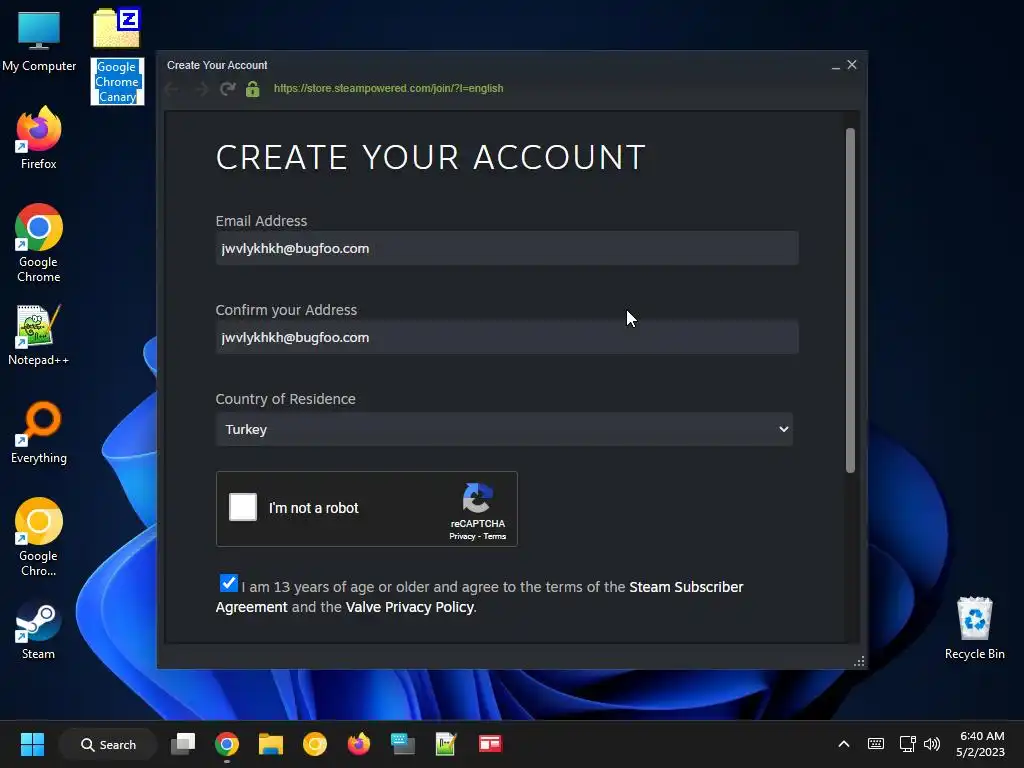The width and height of the screenshot is (1024, 768).
Task: Uncheck the 13 years age agreement checkbox
Action: pos(229,583)
